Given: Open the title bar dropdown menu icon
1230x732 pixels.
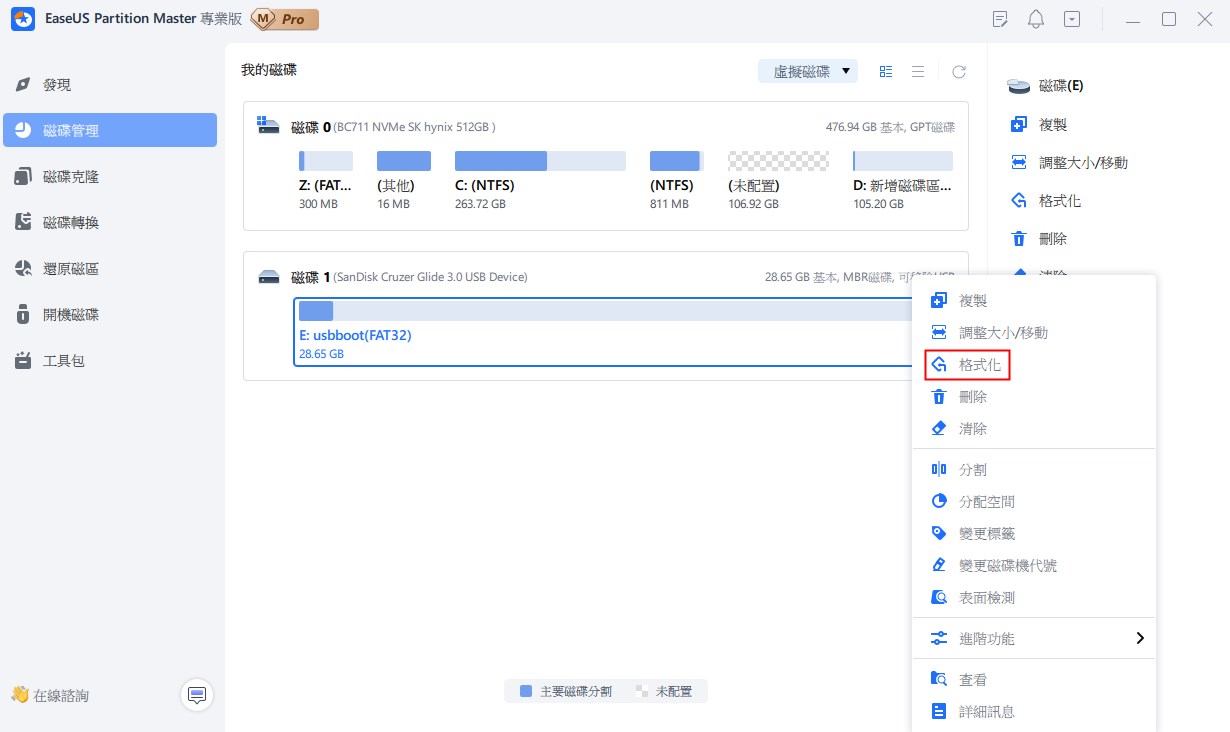Looking at the screenshot, I should point(1072,19).
